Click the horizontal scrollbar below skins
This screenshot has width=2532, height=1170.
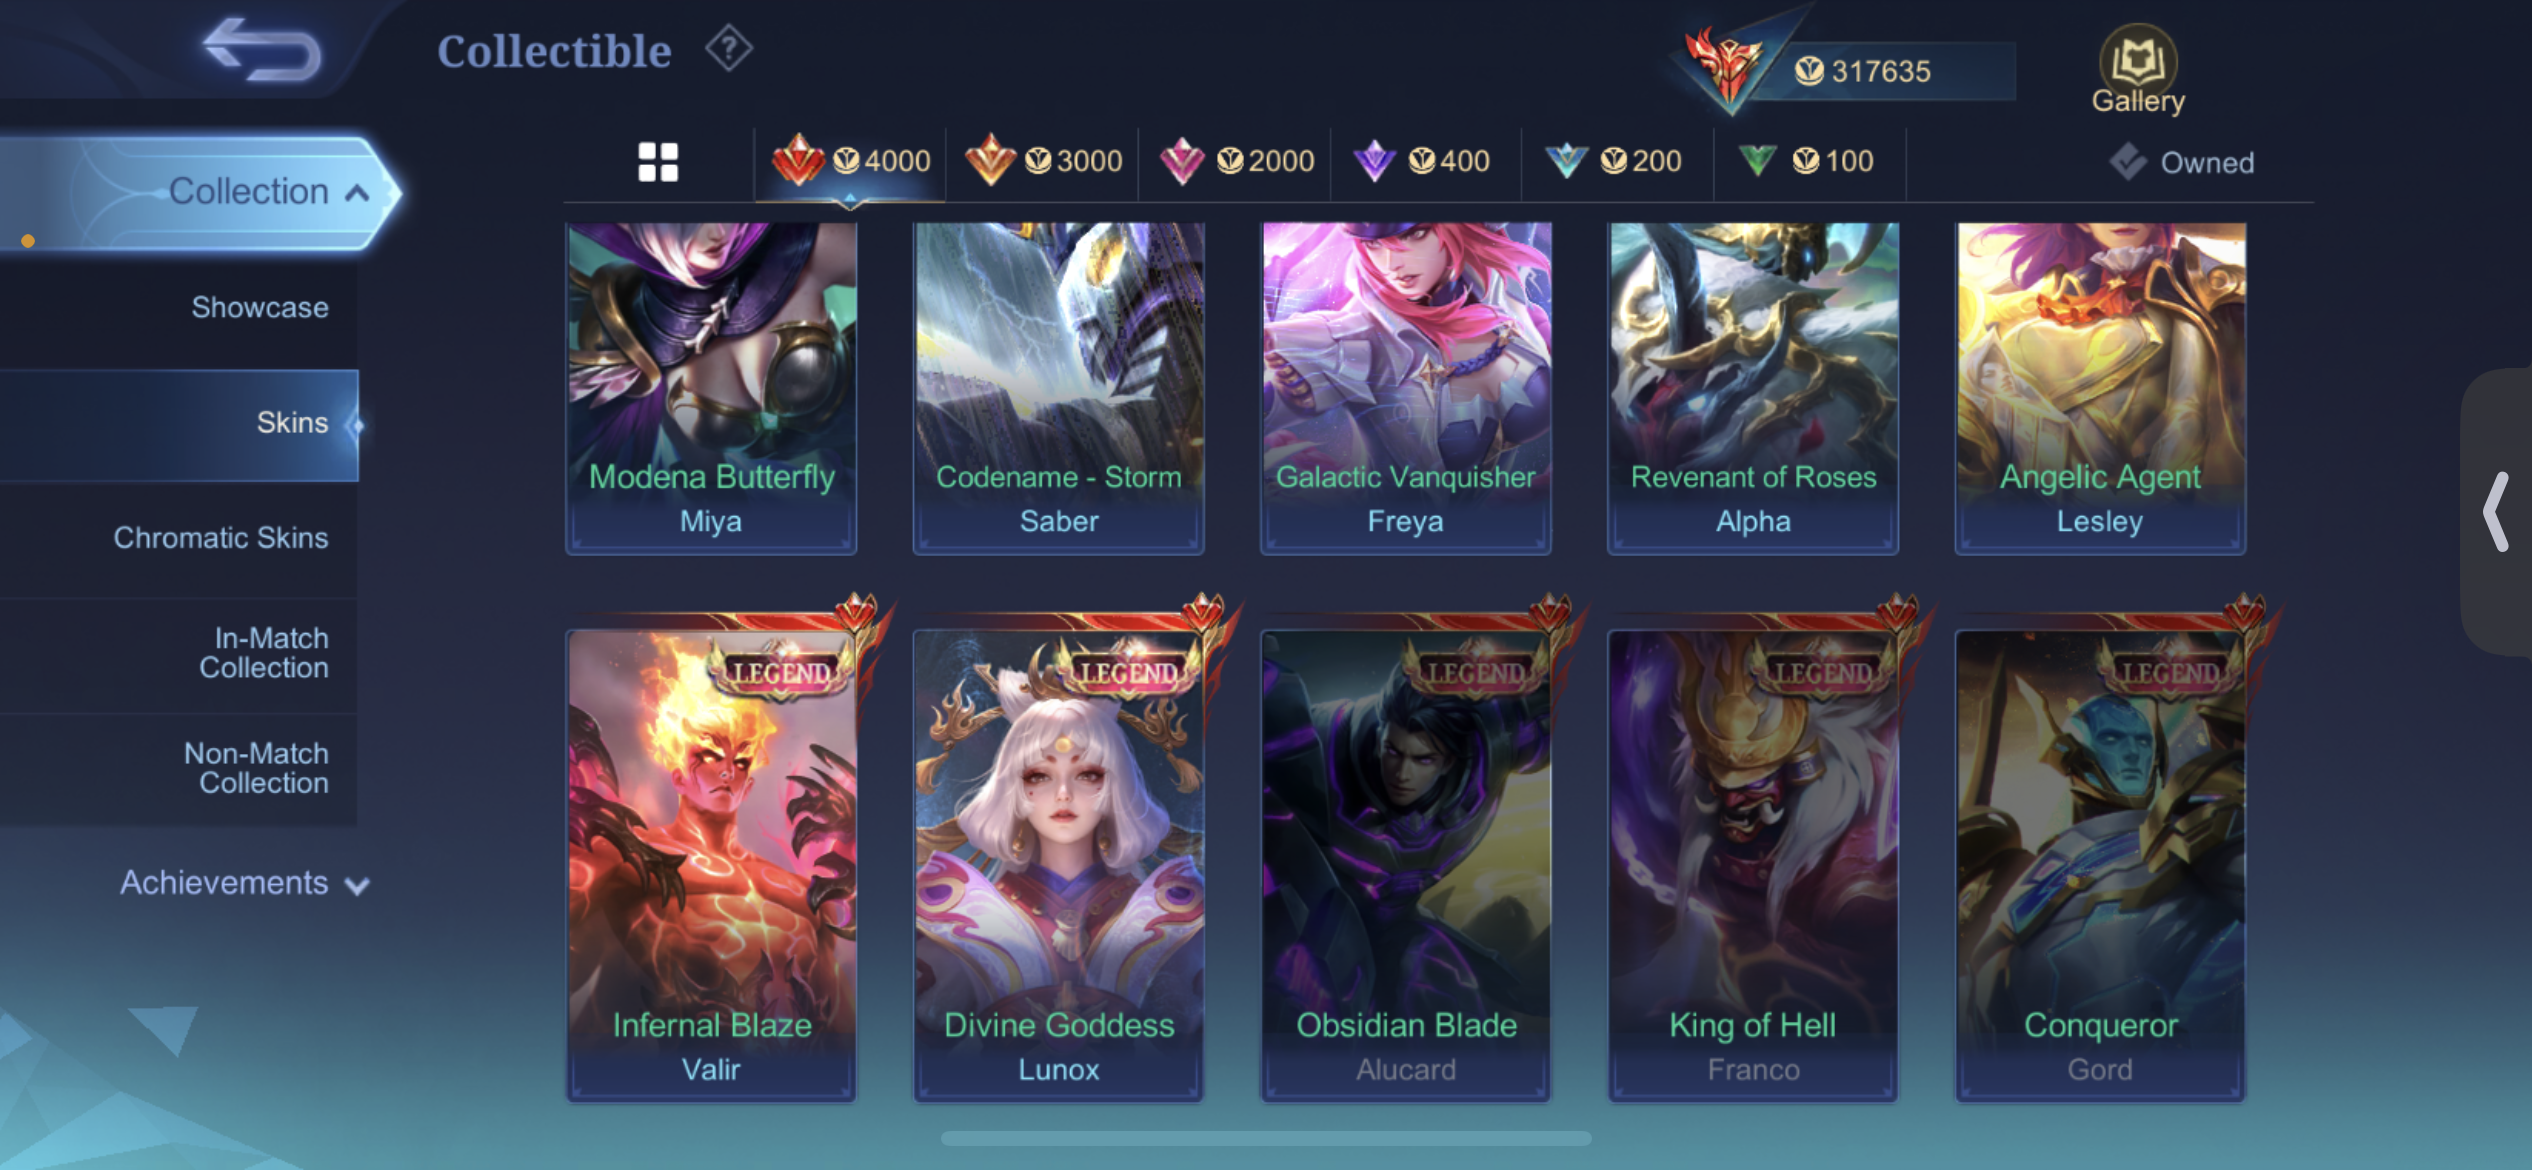click(1266, 1138)
